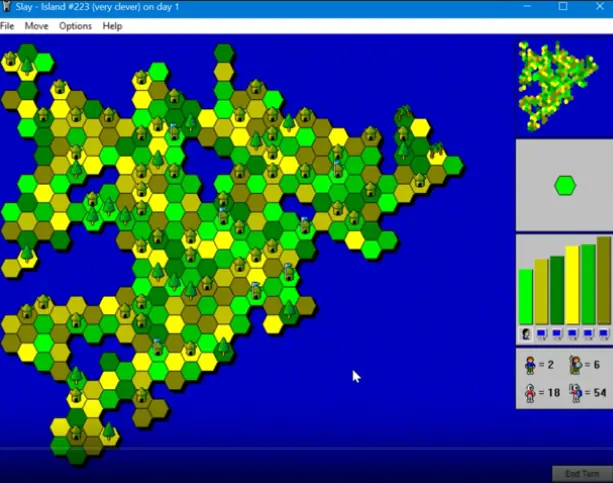Click the shortest bright green score bar
Screen dimensions: 613x483
pyautogui.click(x=526, y=296)
